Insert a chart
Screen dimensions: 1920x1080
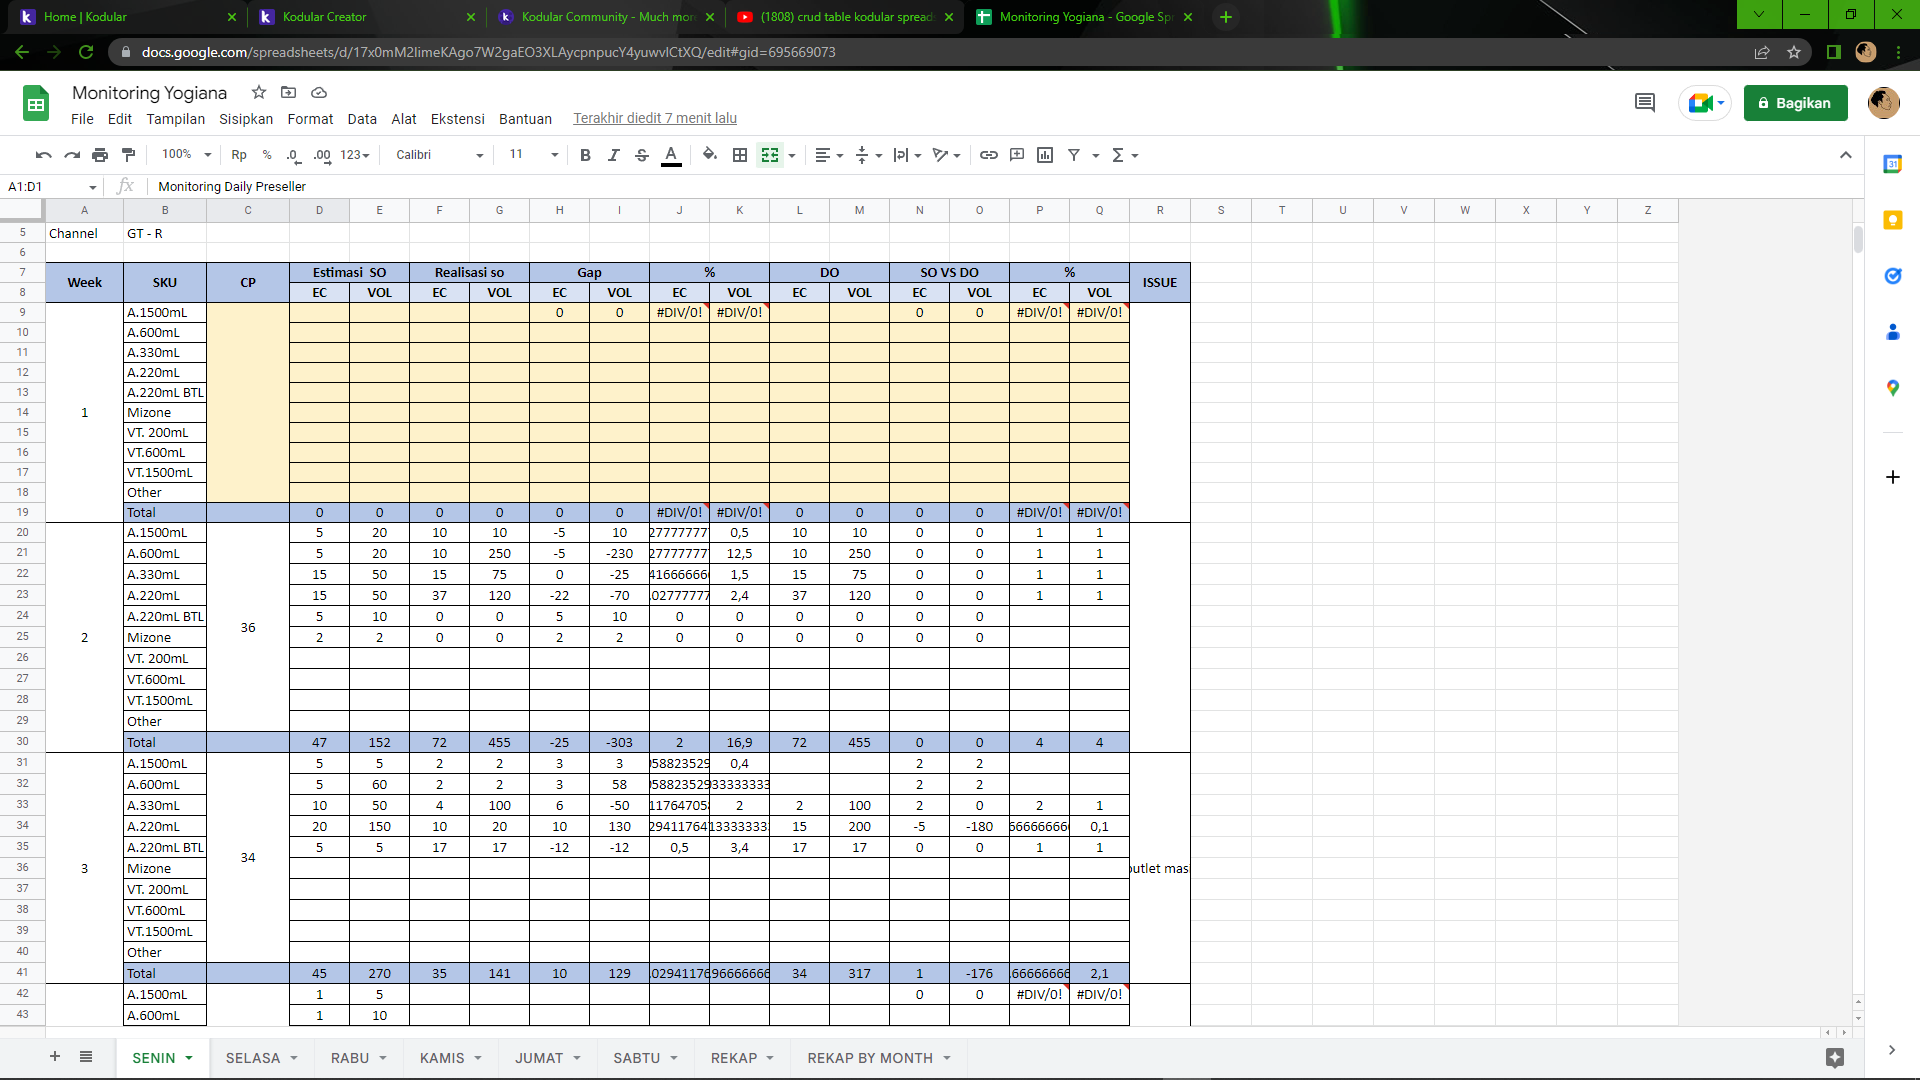(x=1046, y=155)
